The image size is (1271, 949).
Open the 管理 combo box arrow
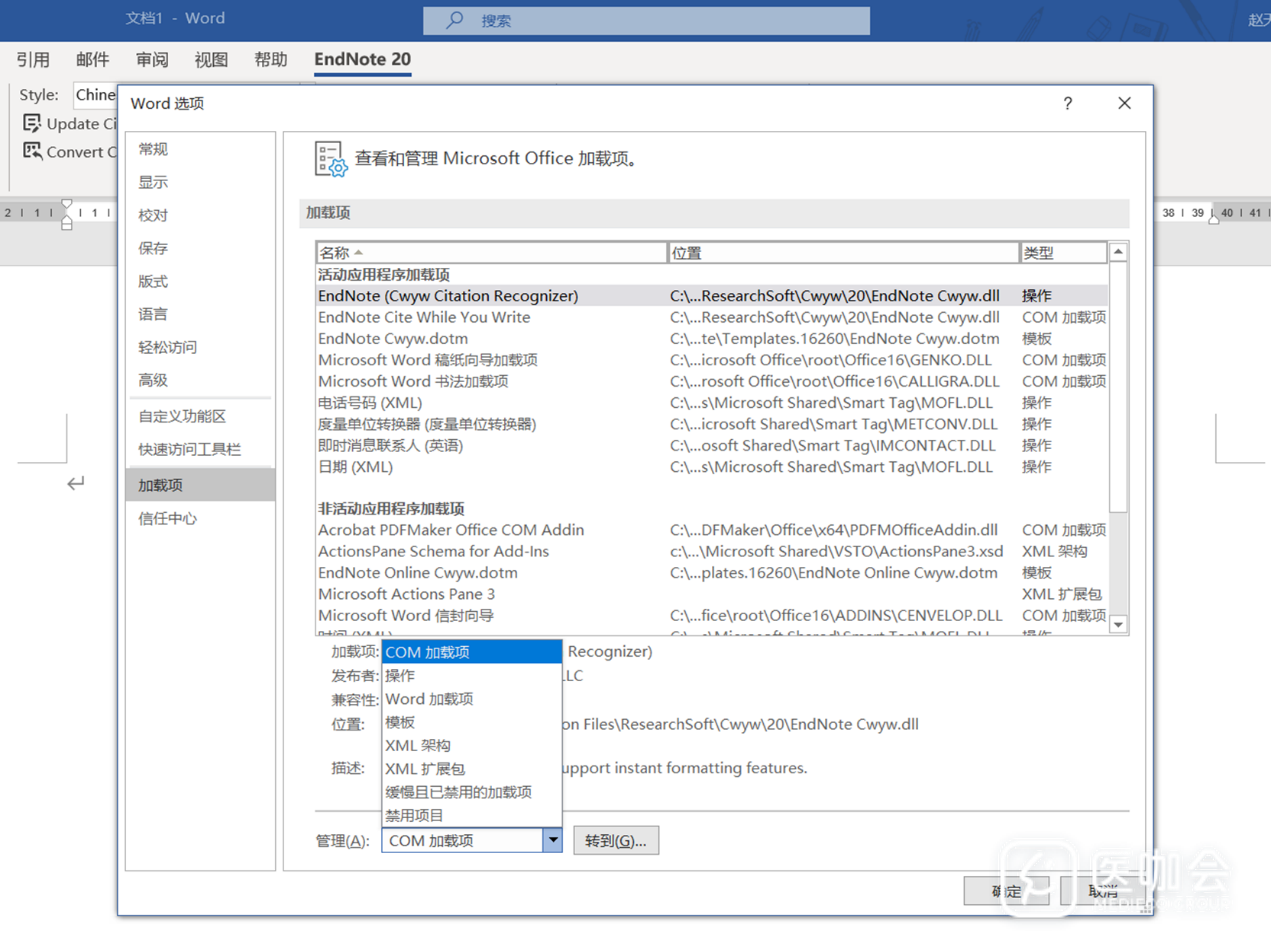[552, 841]
